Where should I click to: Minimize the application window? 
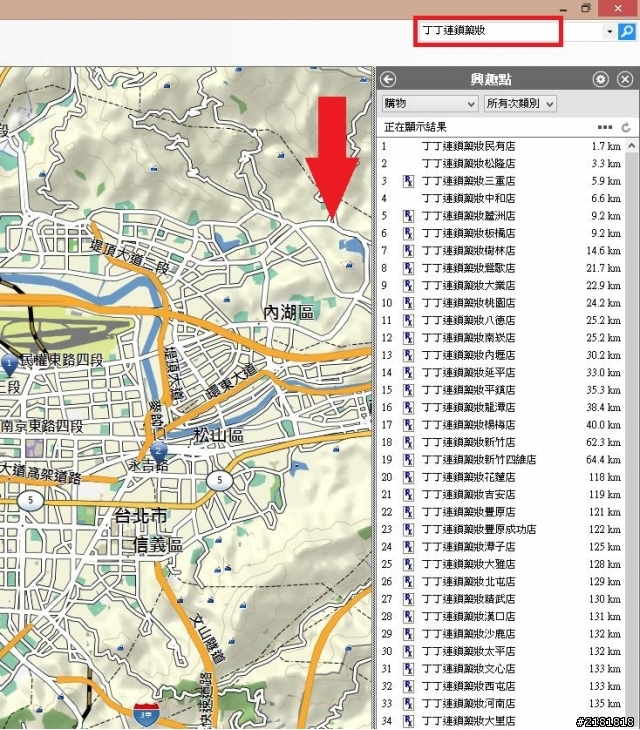tap(563, 9)
